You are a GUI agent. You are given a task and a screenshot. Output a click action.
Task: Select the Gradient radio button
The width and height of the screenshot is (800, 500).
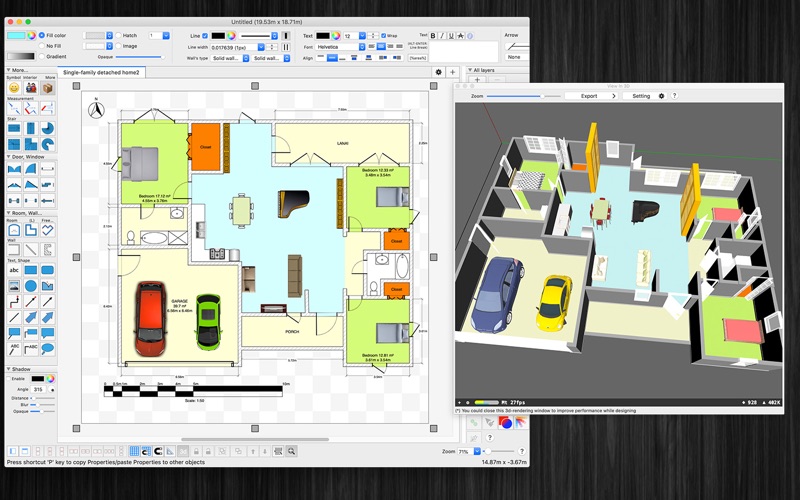[42, 57]
